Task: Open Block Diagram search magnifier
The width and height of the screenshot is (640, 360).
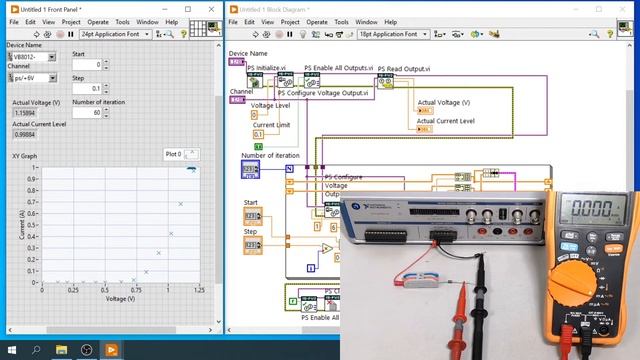Action: pyautogui.click(x=595, y=34)
